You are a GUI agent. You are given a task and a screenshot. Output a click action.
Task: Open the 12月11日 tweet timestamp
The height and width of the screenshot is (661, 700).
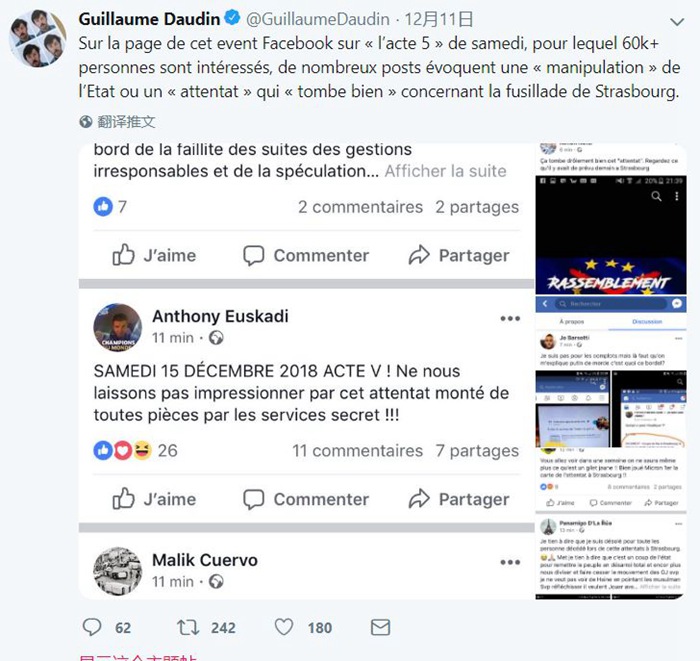439,19
